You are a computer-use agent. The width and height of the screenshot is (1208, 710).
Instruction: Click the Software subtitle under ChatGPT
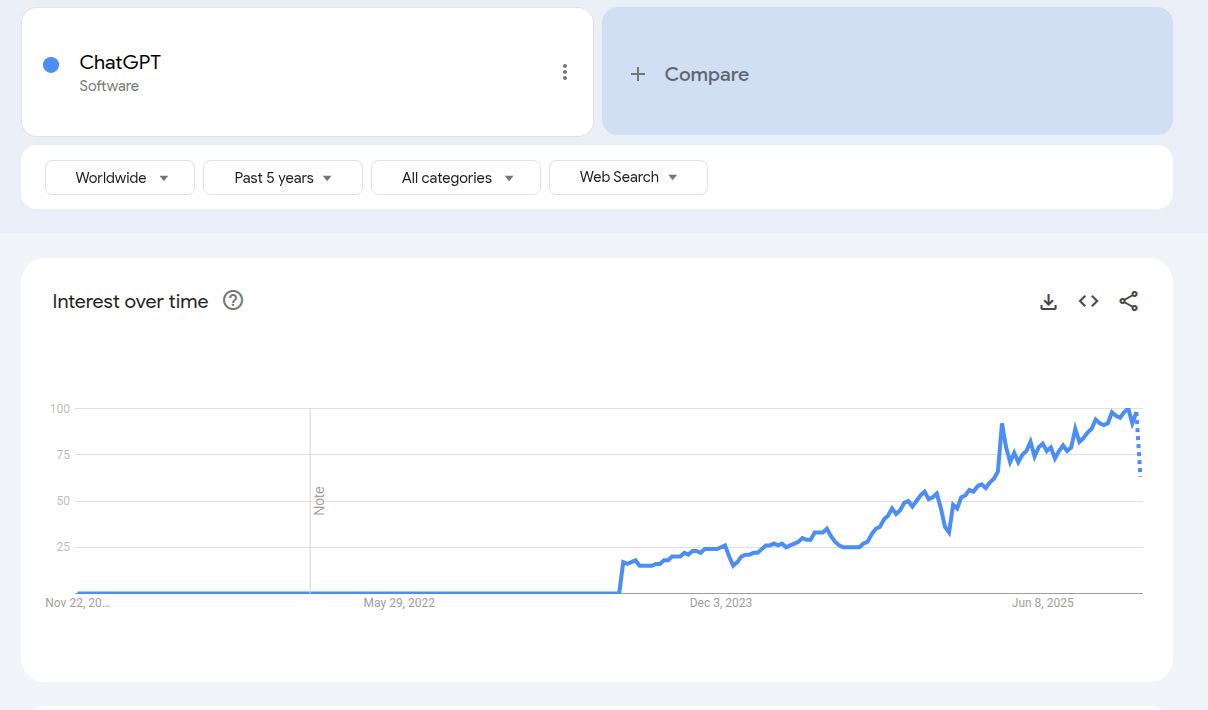(109, 86)
